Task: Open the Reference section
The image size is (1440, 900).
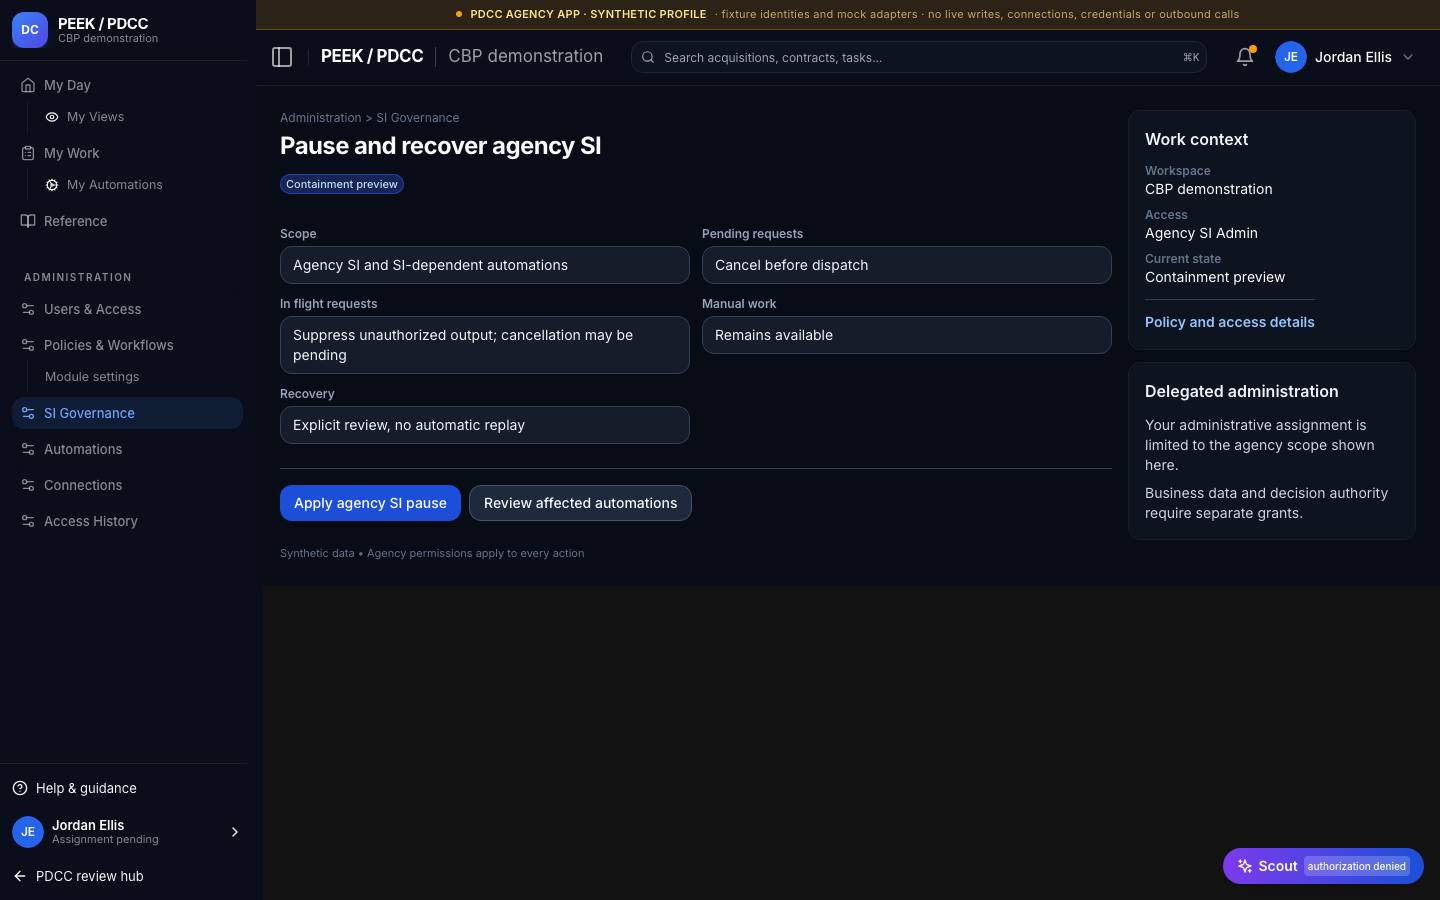Action: [75, 221]
